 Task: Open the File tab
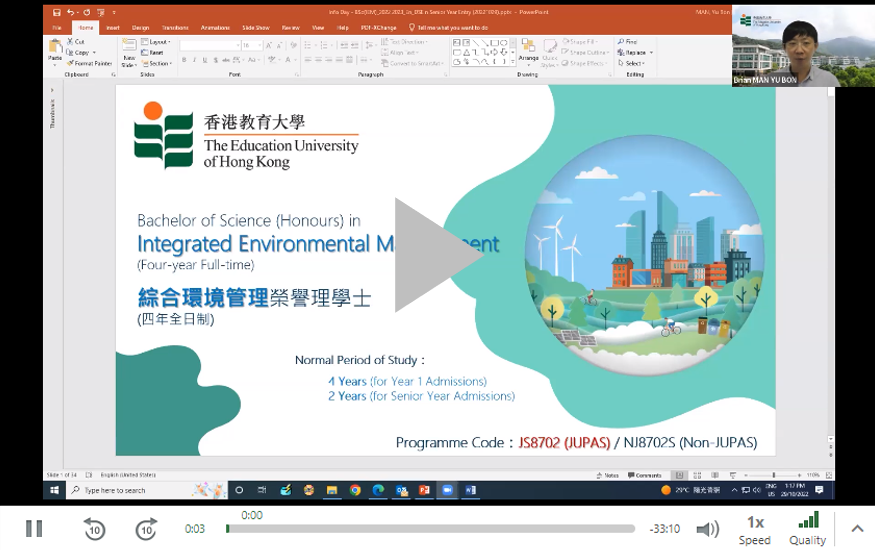click(x=57, y=27)
